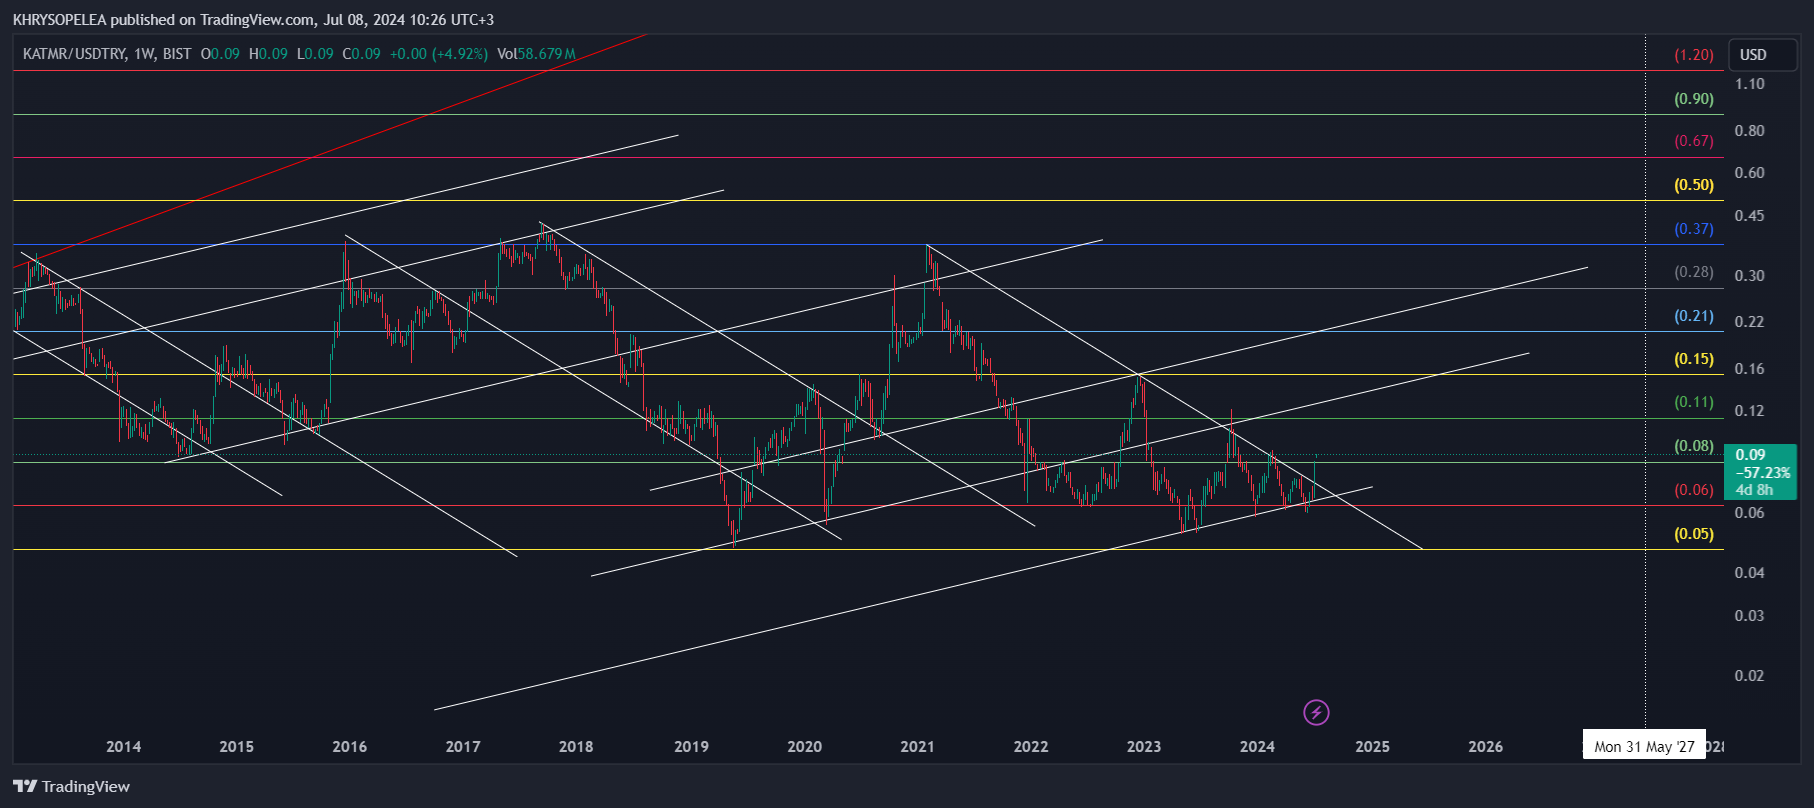Screen dimensions: 1814x808
Task: Click the 2020 label on time axis
Action: tap(804, 747)
